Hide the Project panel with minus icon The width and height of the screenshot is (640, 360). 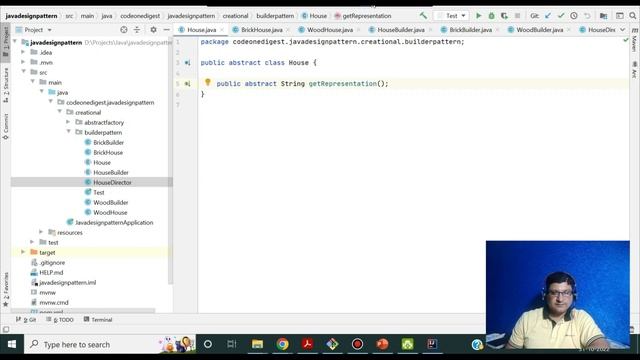point(166,29)
